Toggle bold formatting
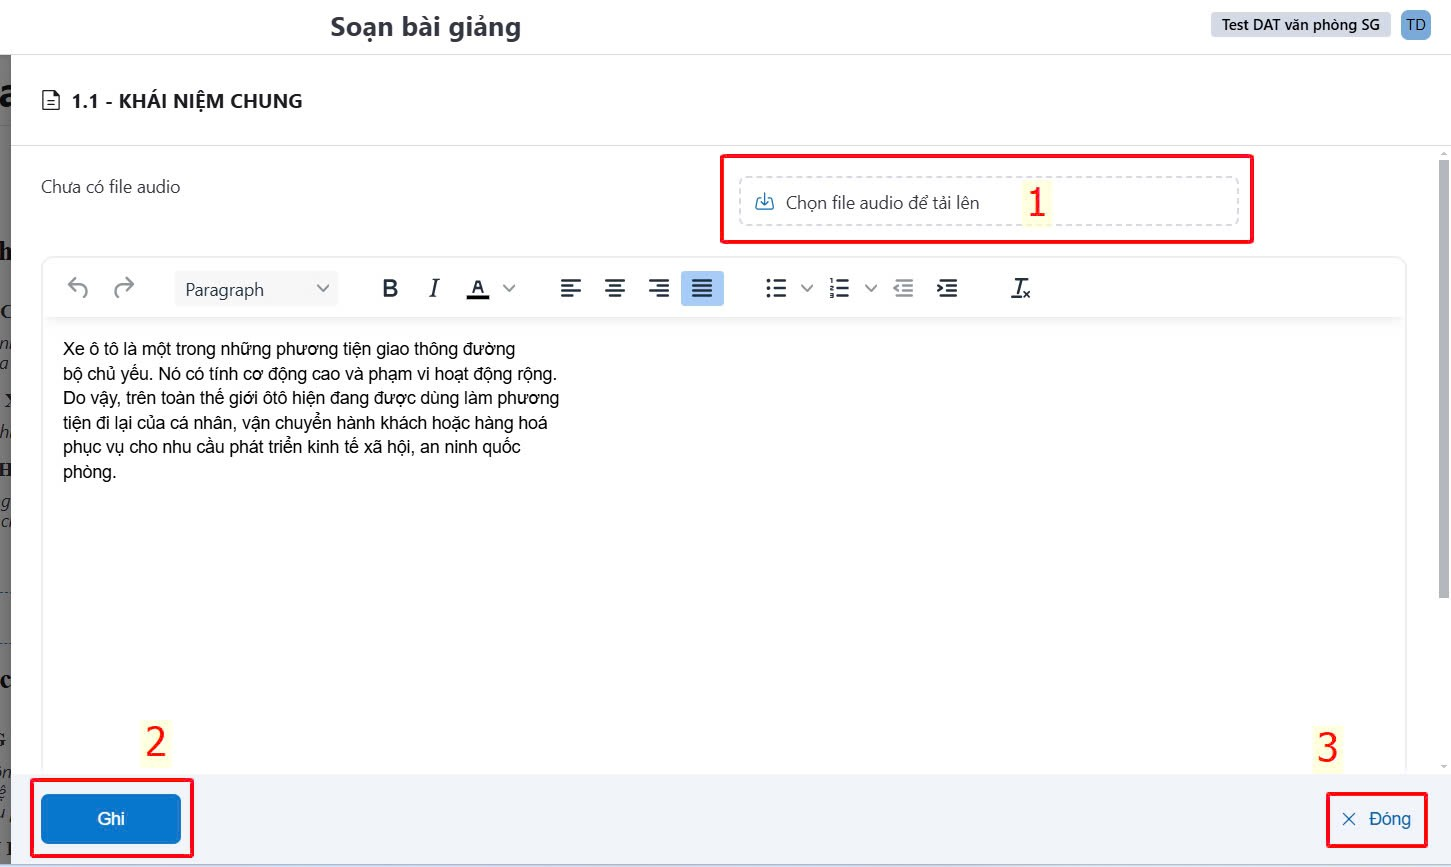Viewport: 1451px width, 867px height. point(390,289)
